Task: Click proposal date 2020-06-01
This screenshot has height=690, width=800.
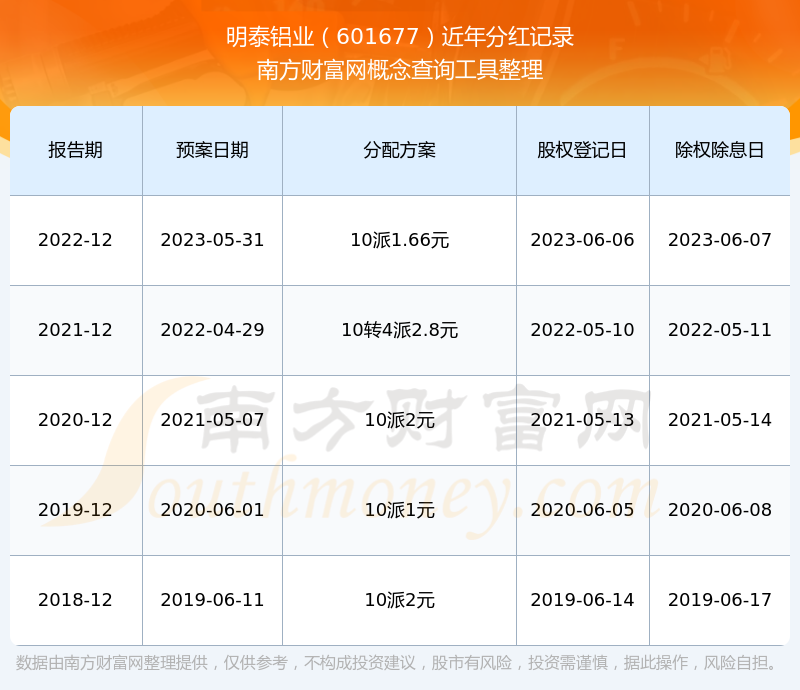Action: tap(212, 510)
